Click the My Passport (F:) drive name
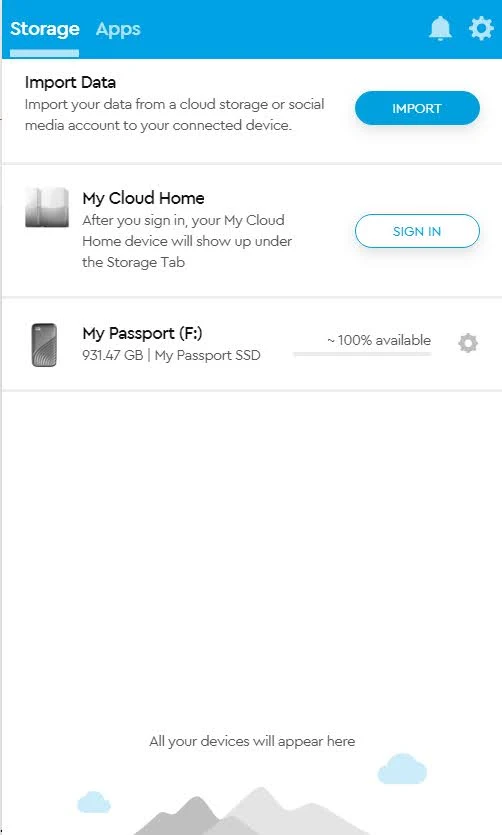The height and width of the screenshot is (835, 502). click(x=142, y=333)
